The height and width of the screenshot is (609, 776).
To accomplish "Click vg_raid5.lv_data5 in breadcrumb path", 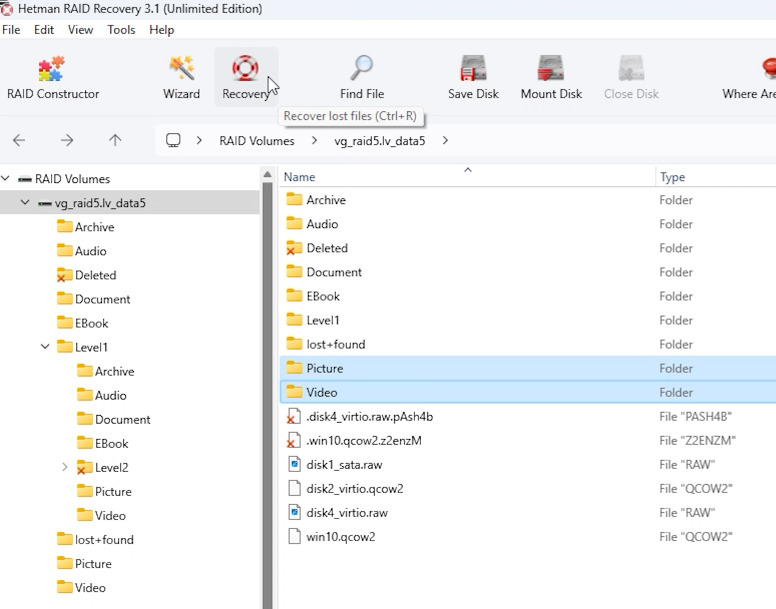I will pos(380,141).
